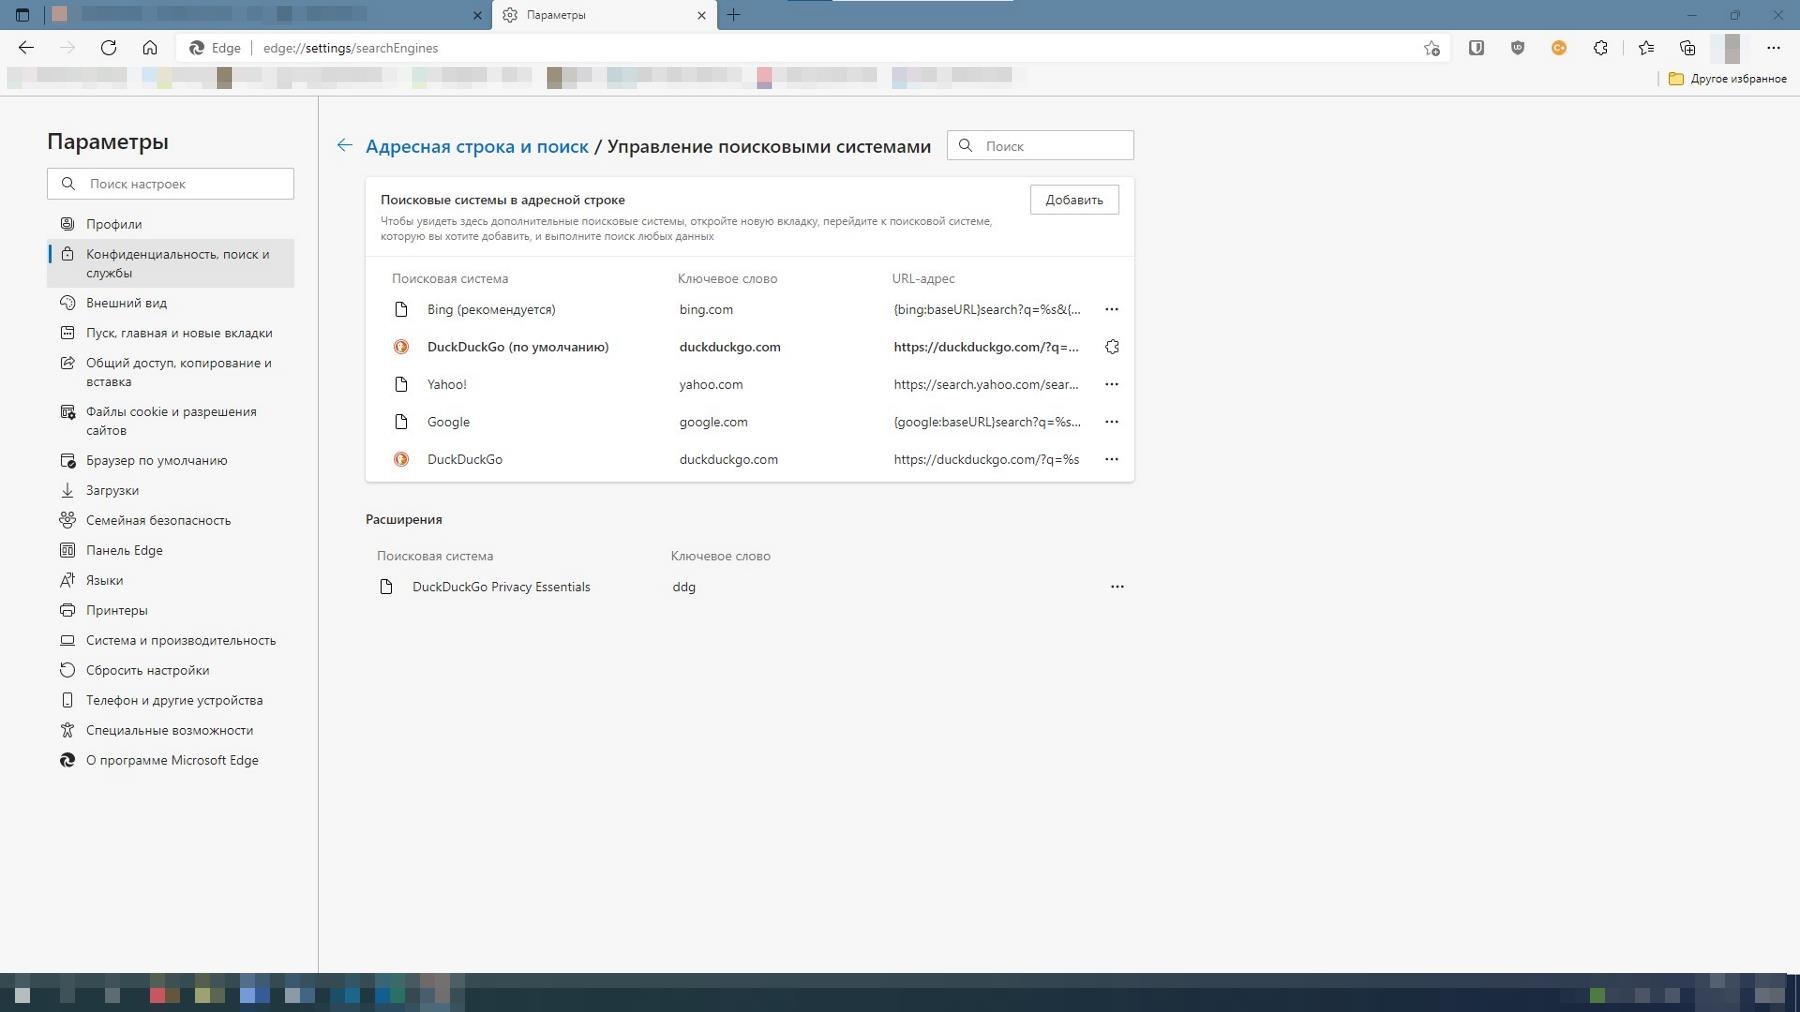Click the DuckDuckGo logo in the default row
1800x1012 pixels.
coord(401,347)
